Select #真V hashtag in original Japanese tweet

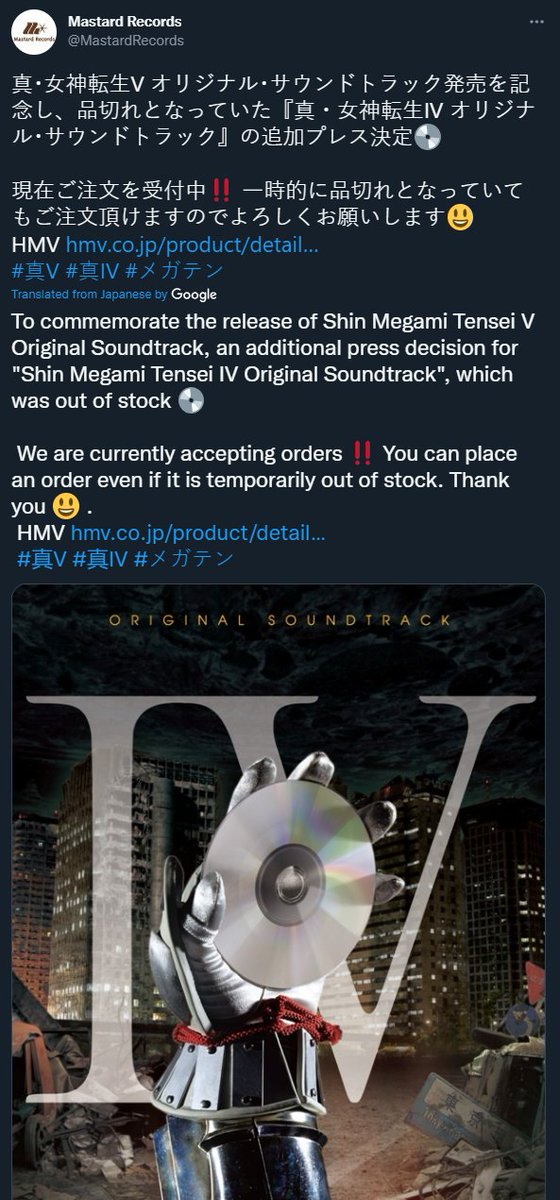coord(37,270)
